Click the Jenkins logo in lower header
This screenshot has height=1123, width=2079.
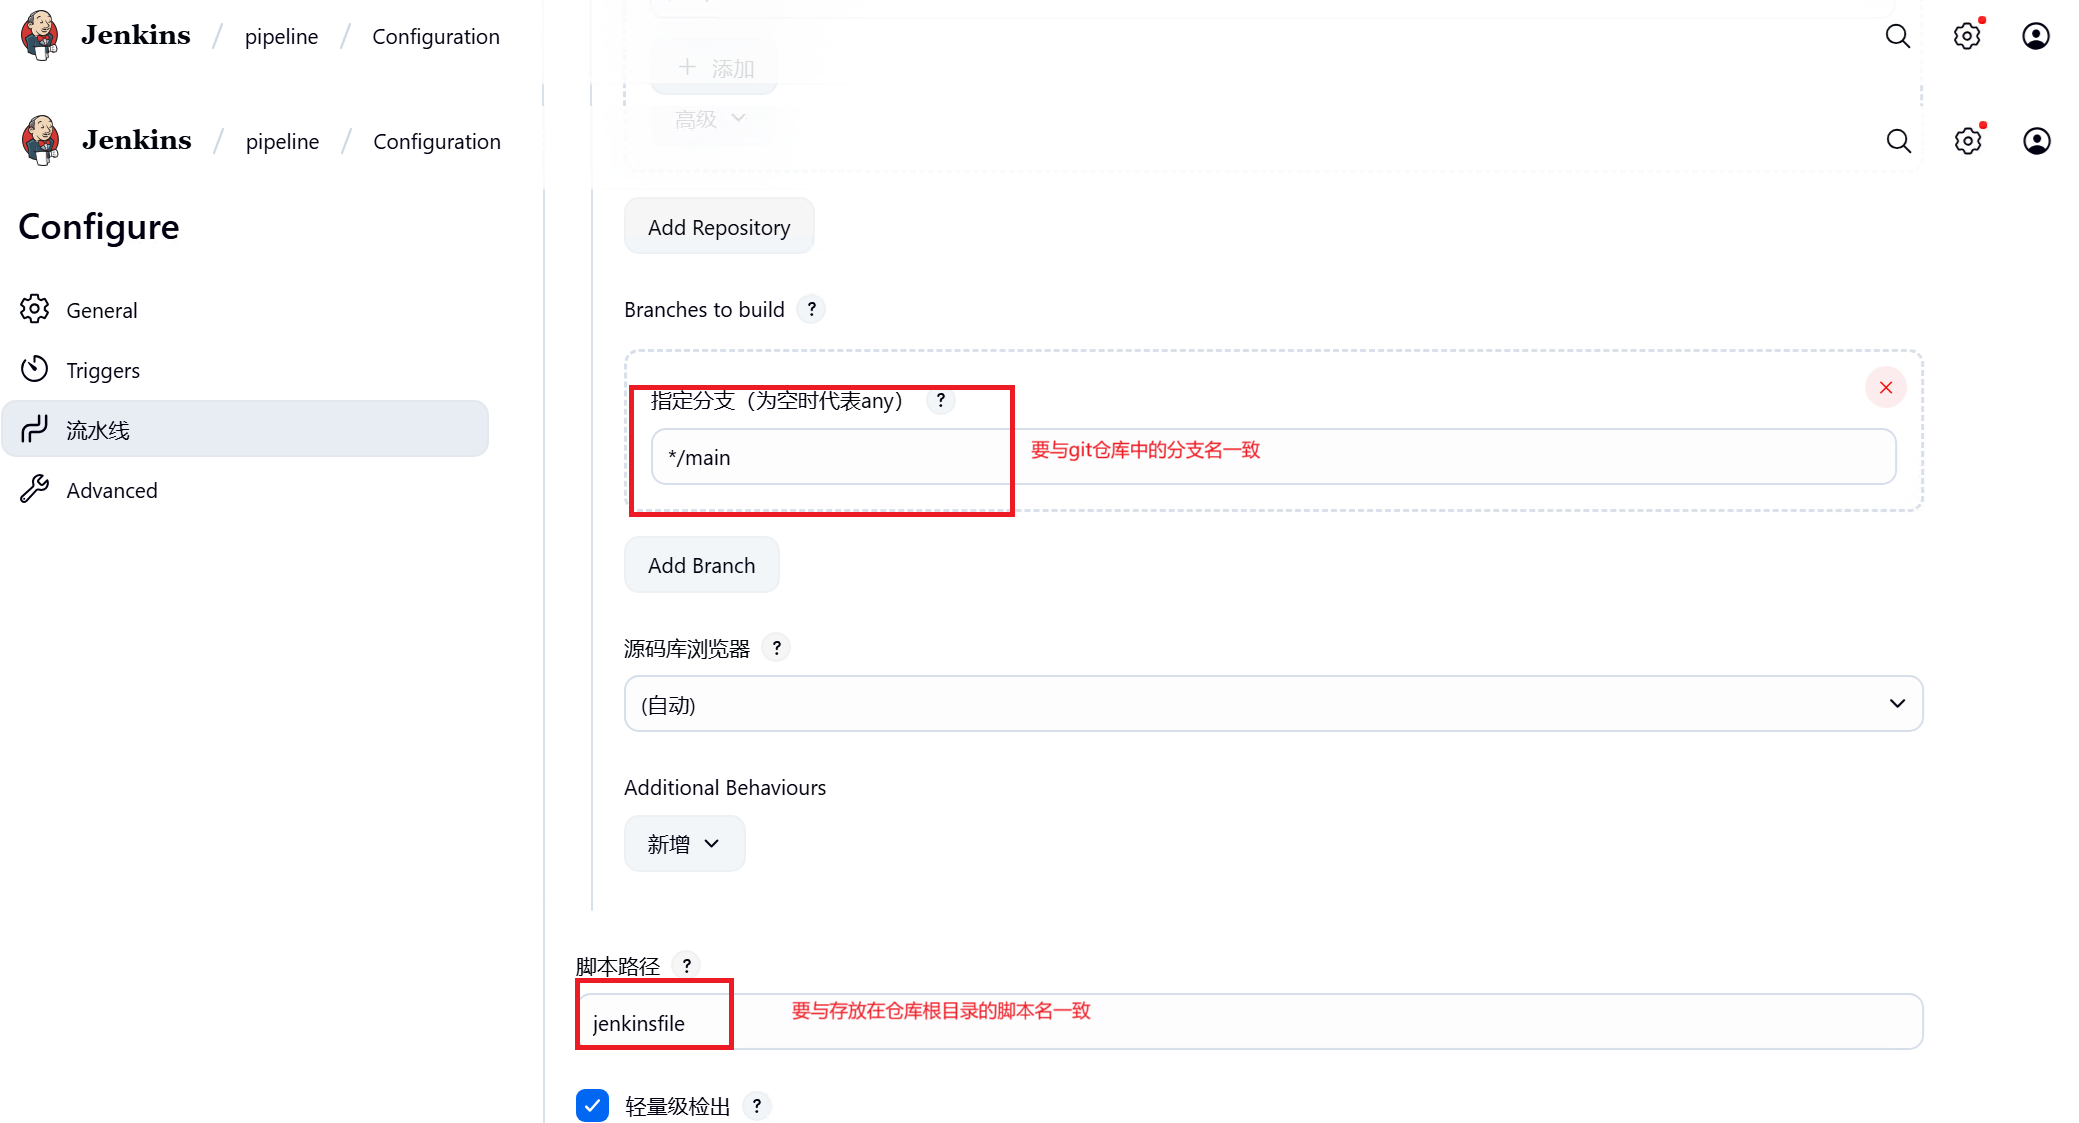[42, 140]
